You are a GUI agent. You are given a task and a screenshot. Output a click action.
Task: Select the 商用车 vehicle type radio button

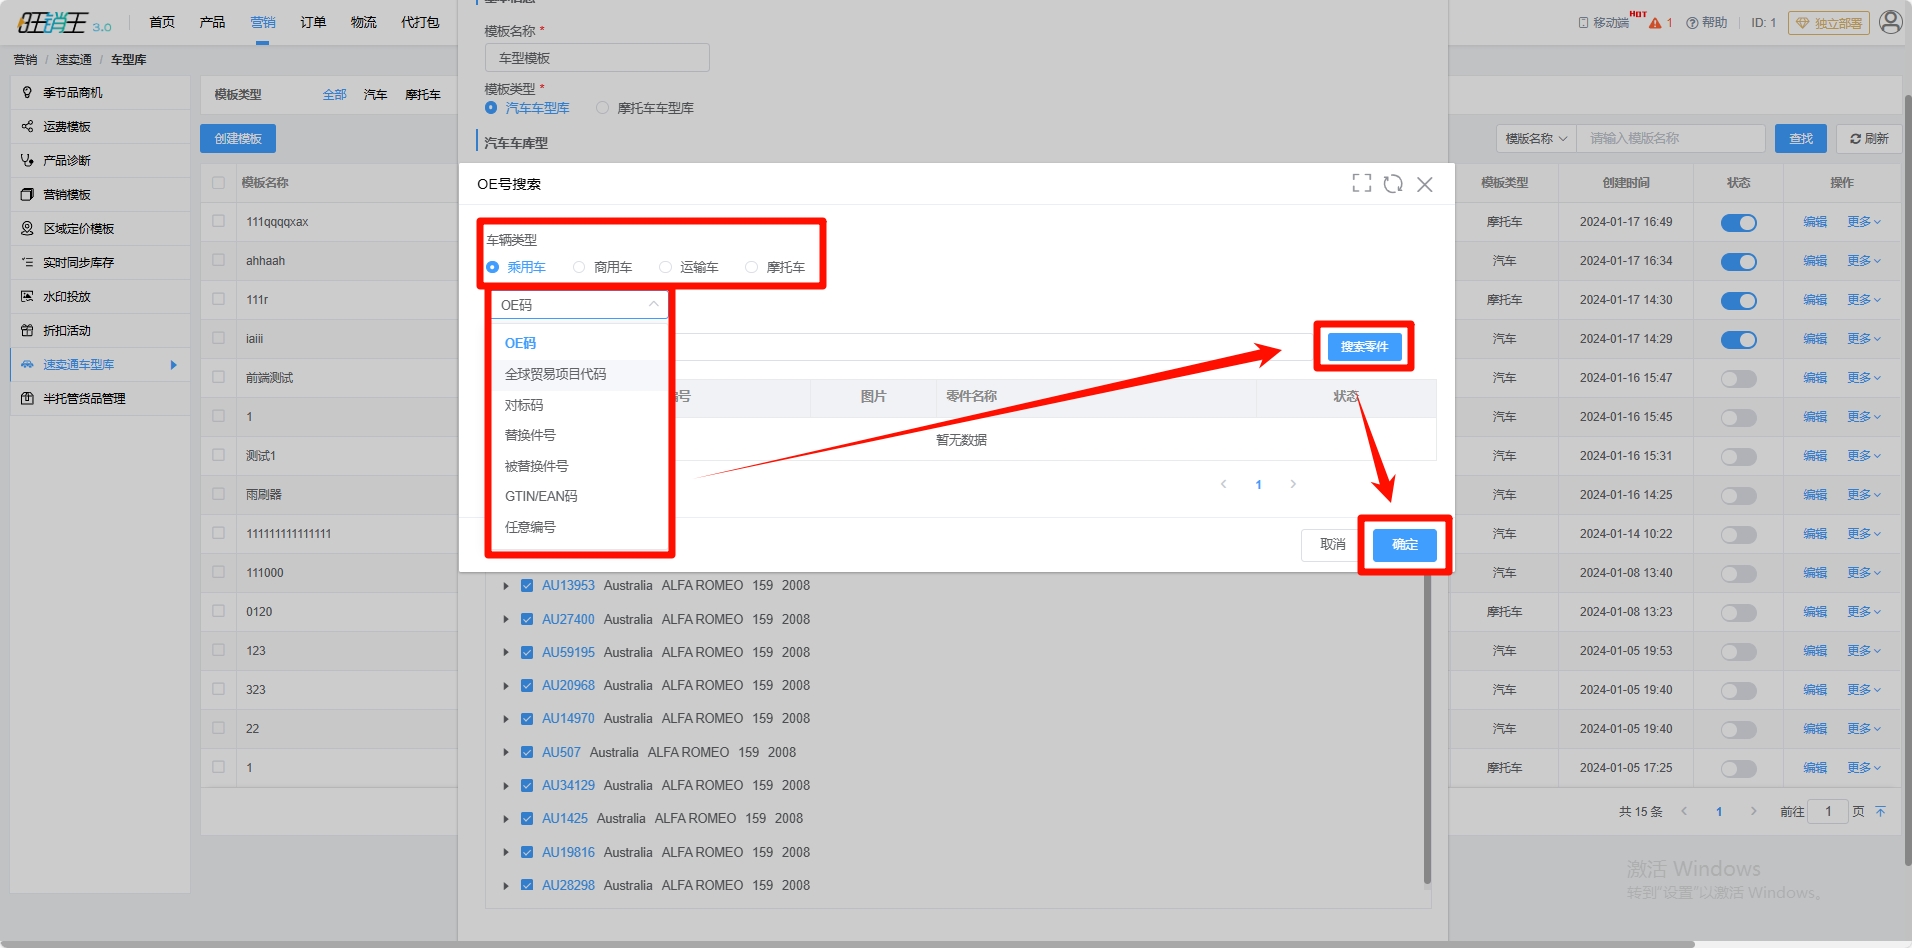point(579,267)
